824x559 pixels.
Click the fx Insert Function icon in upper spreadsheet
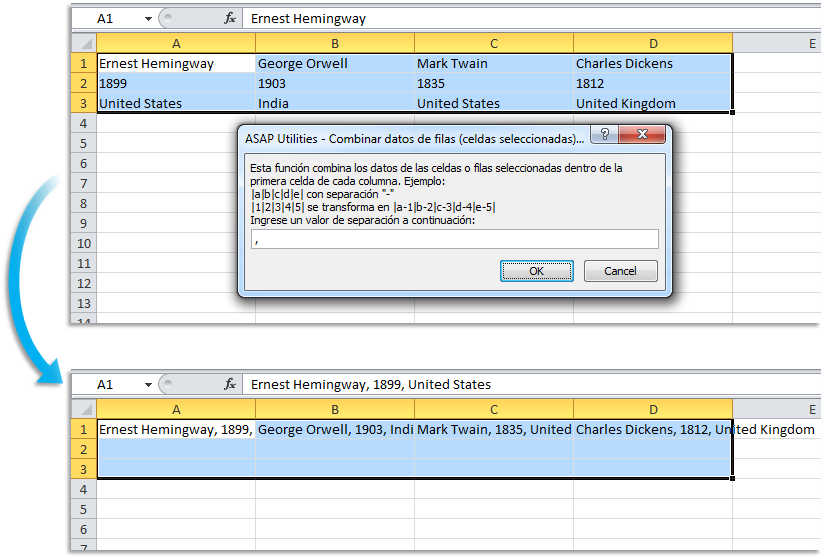point(230,18)
